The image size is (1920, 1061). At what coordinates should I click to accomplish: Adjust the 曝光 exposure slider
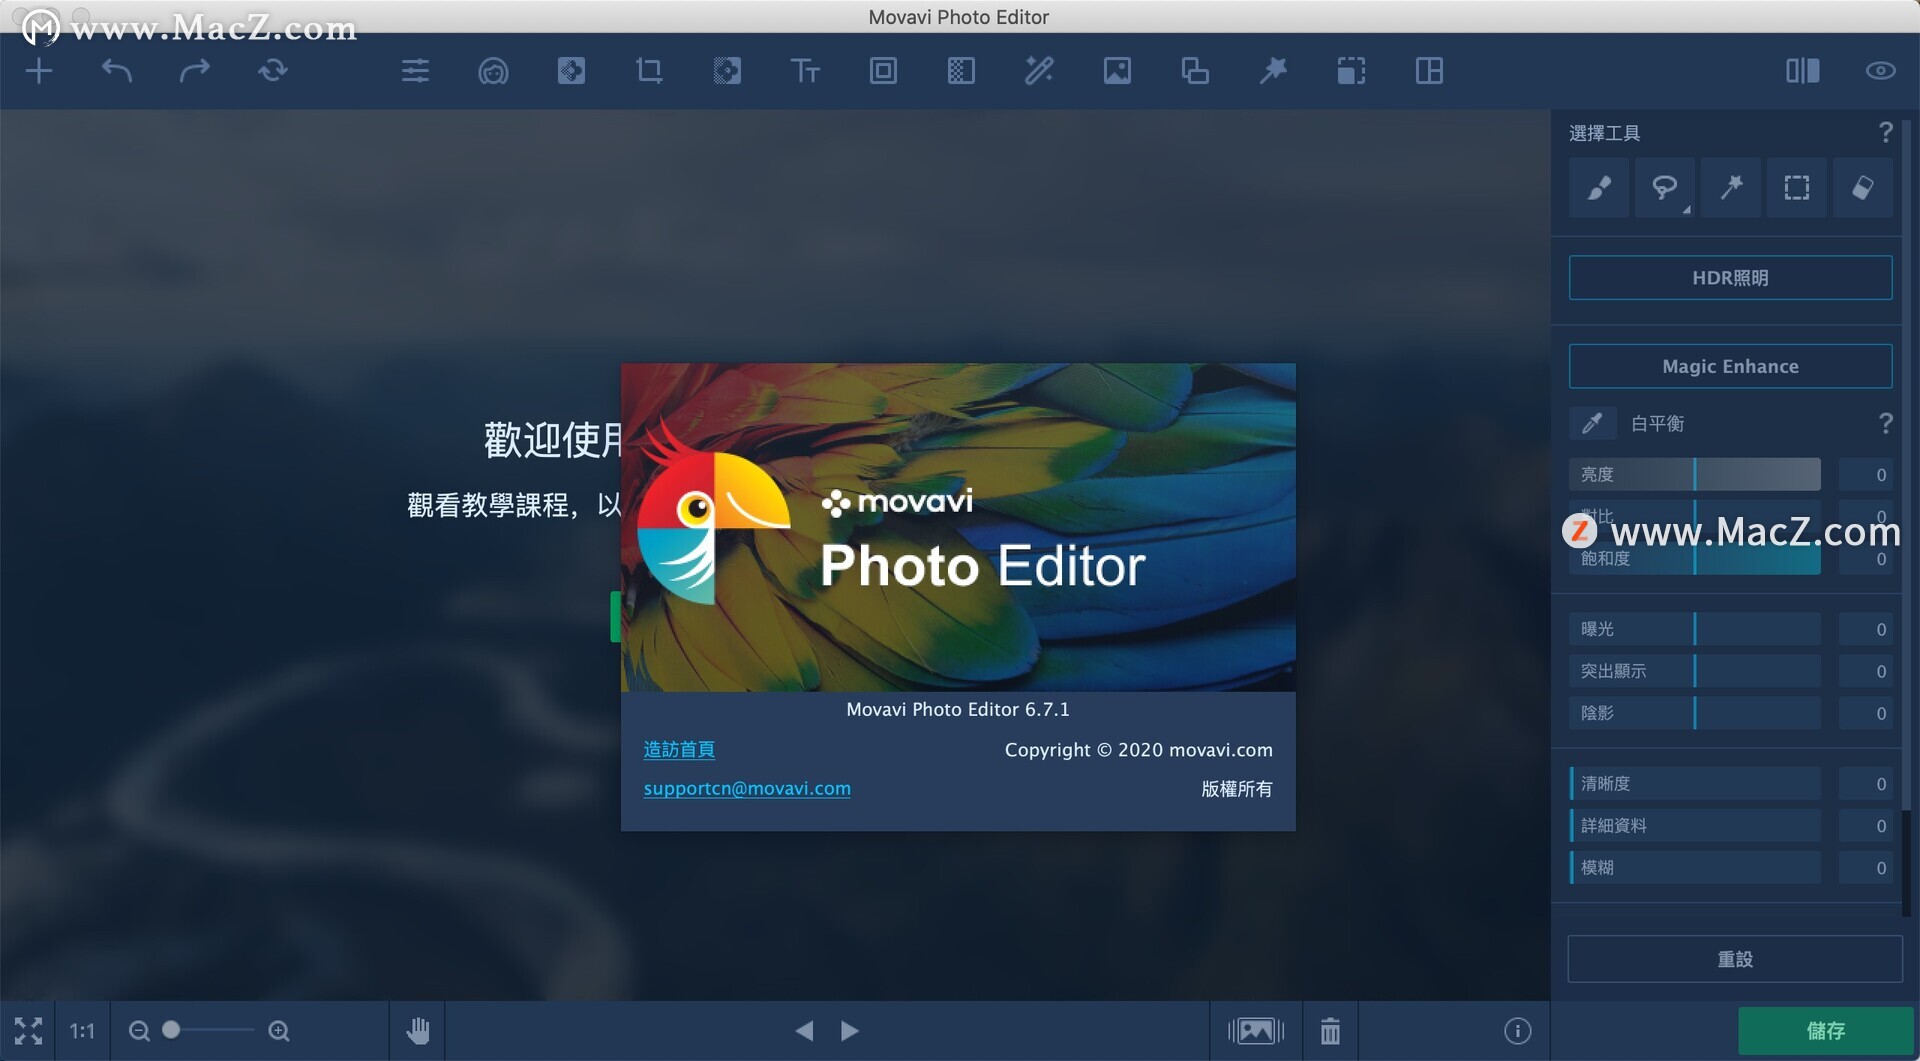(1694, 630)
